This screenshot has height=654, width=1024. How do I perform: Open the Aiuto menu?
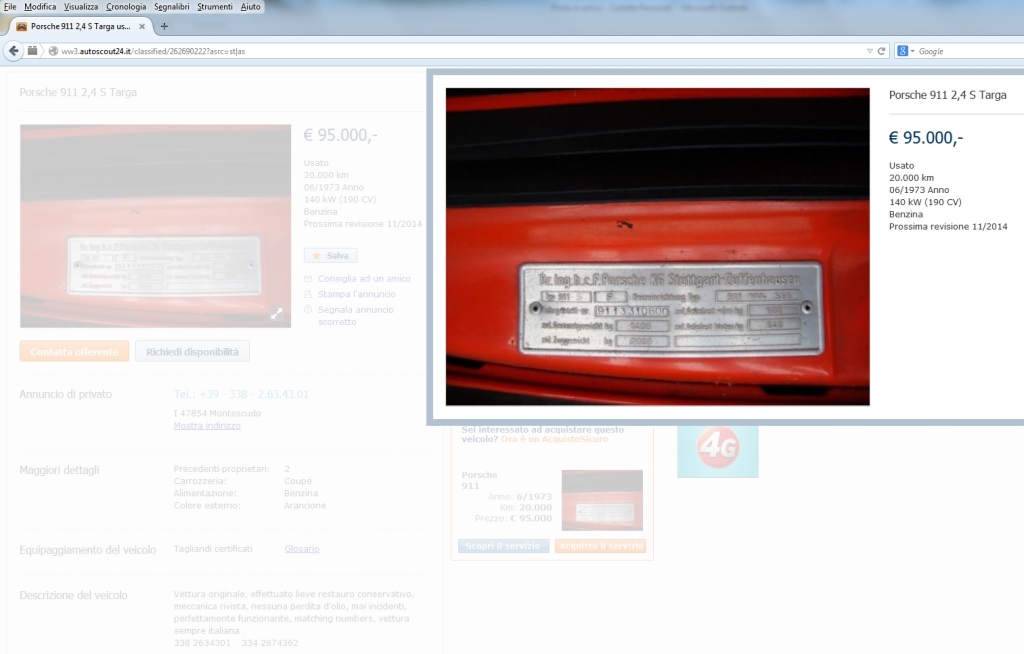(250, 7)
